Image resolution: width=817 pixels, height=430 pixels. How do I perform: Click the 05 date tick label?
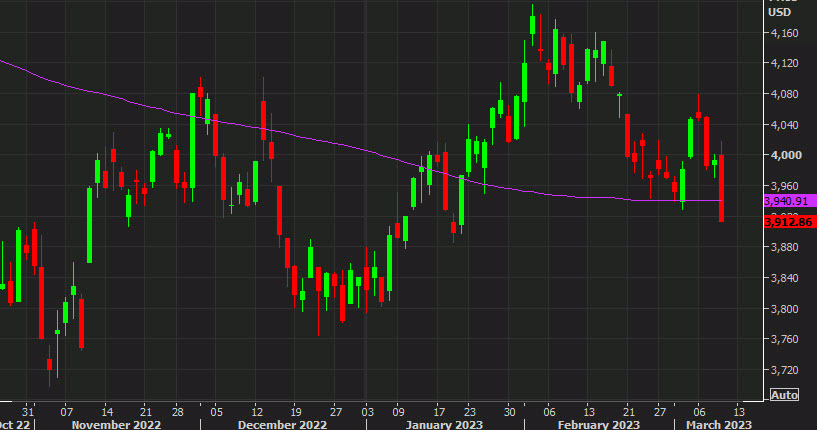tap(216, 412)
